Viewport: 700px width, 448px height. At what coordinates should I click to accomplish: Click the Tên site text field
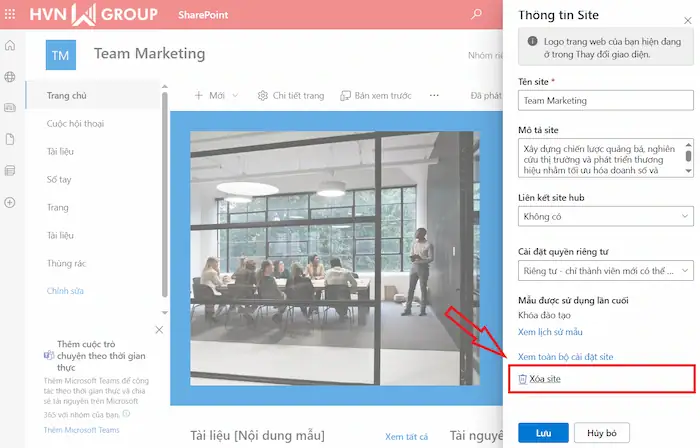pos(606,100)
